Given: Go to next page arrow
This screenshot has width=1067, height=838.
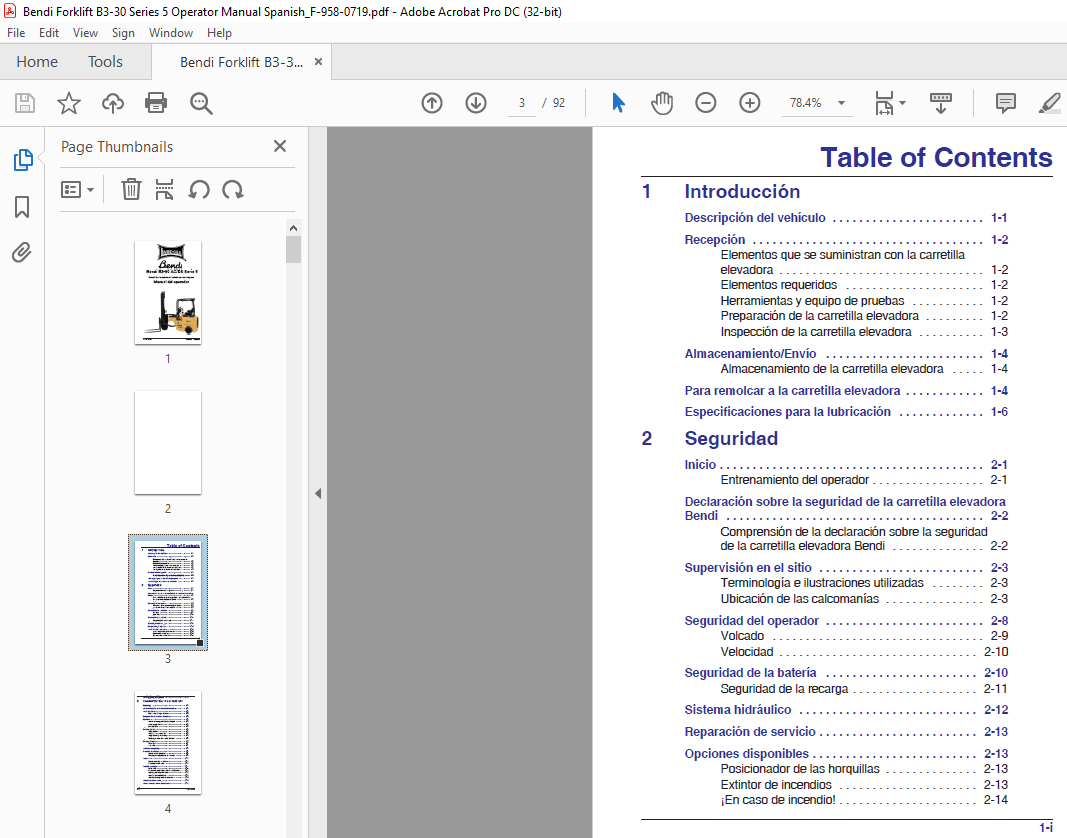Looking at the screenshot, I should (x=476, y=103).
